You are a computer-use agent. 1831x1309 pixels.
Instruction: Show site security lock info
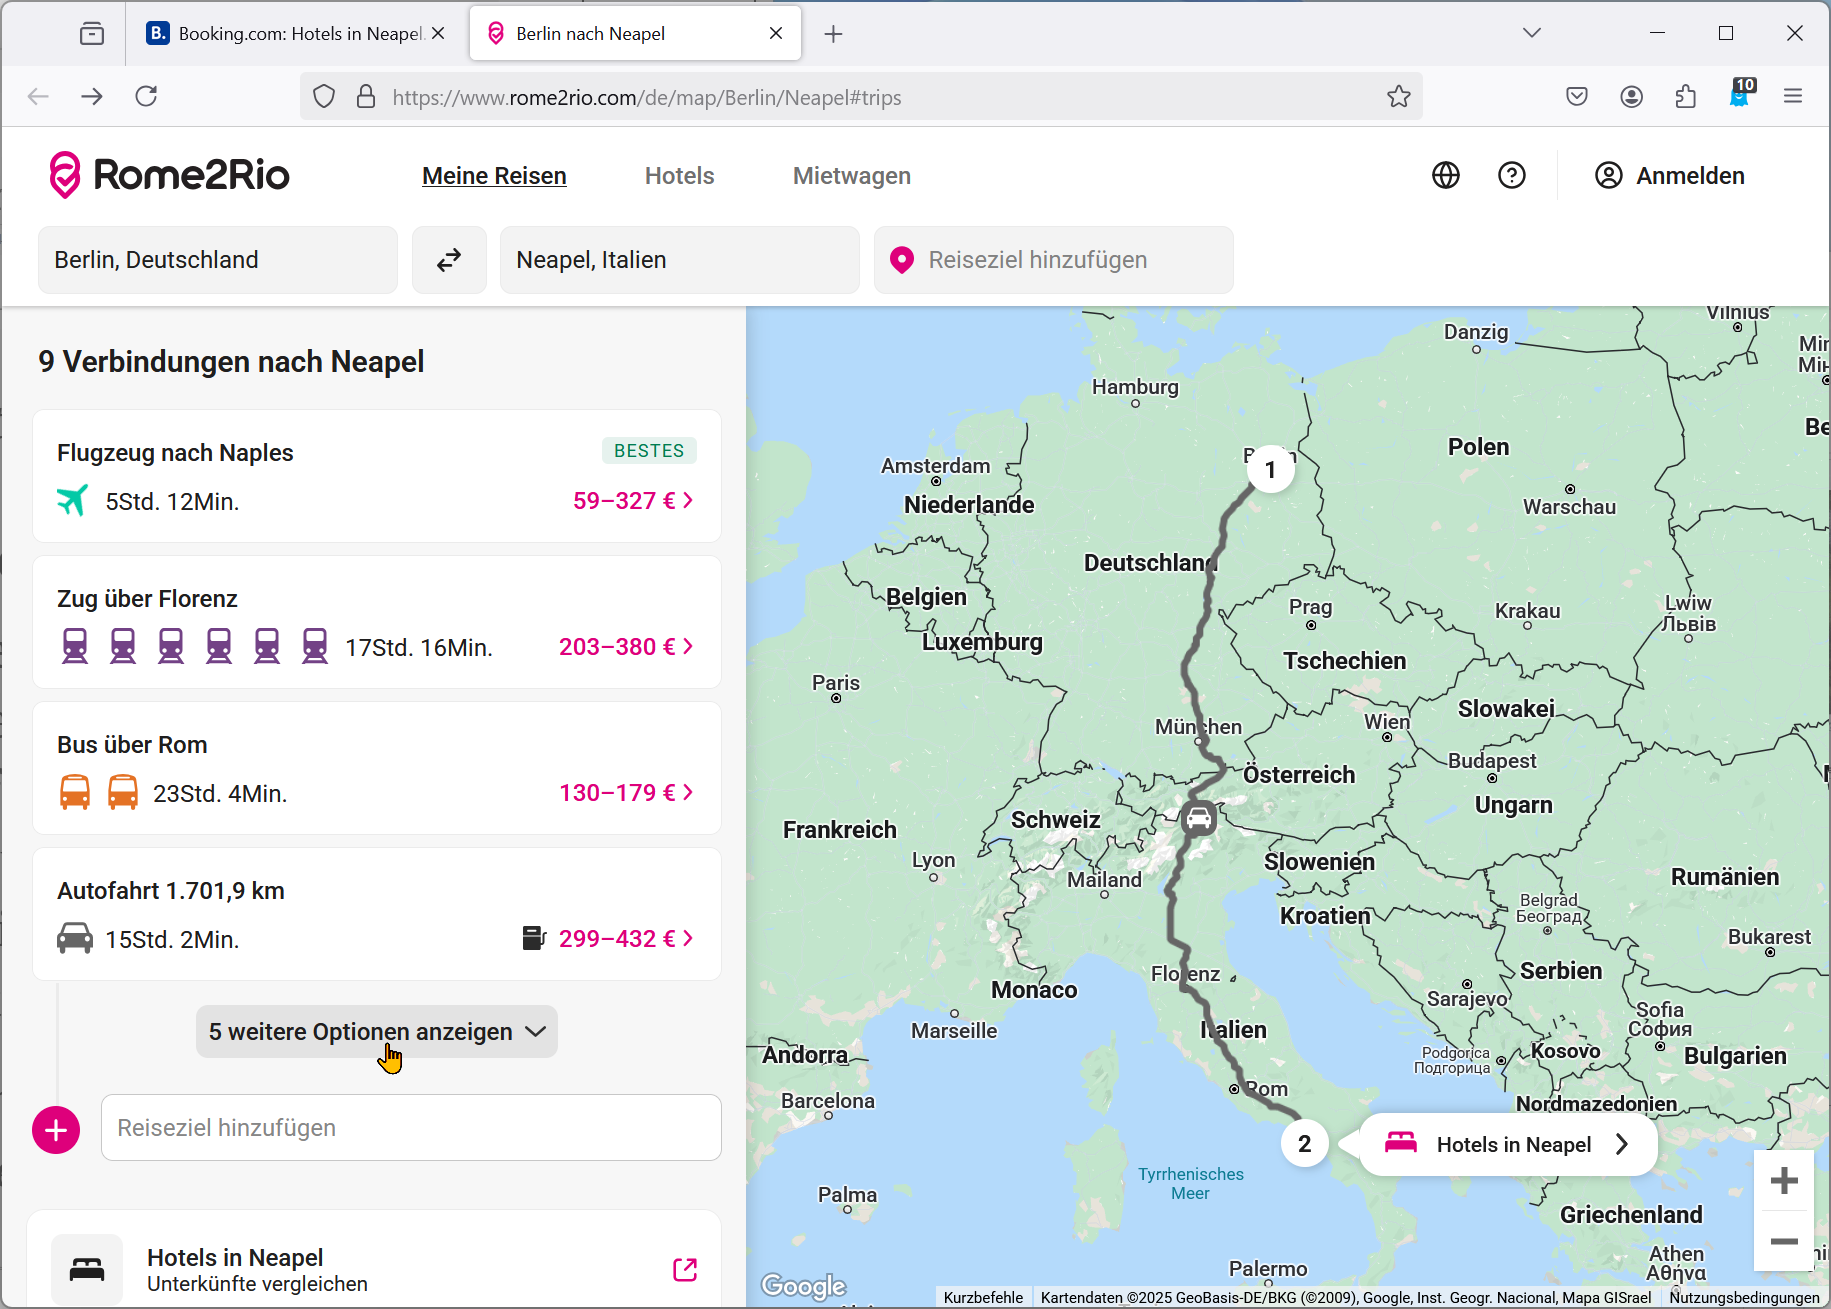pyautogui.click(x=366, y=97)
